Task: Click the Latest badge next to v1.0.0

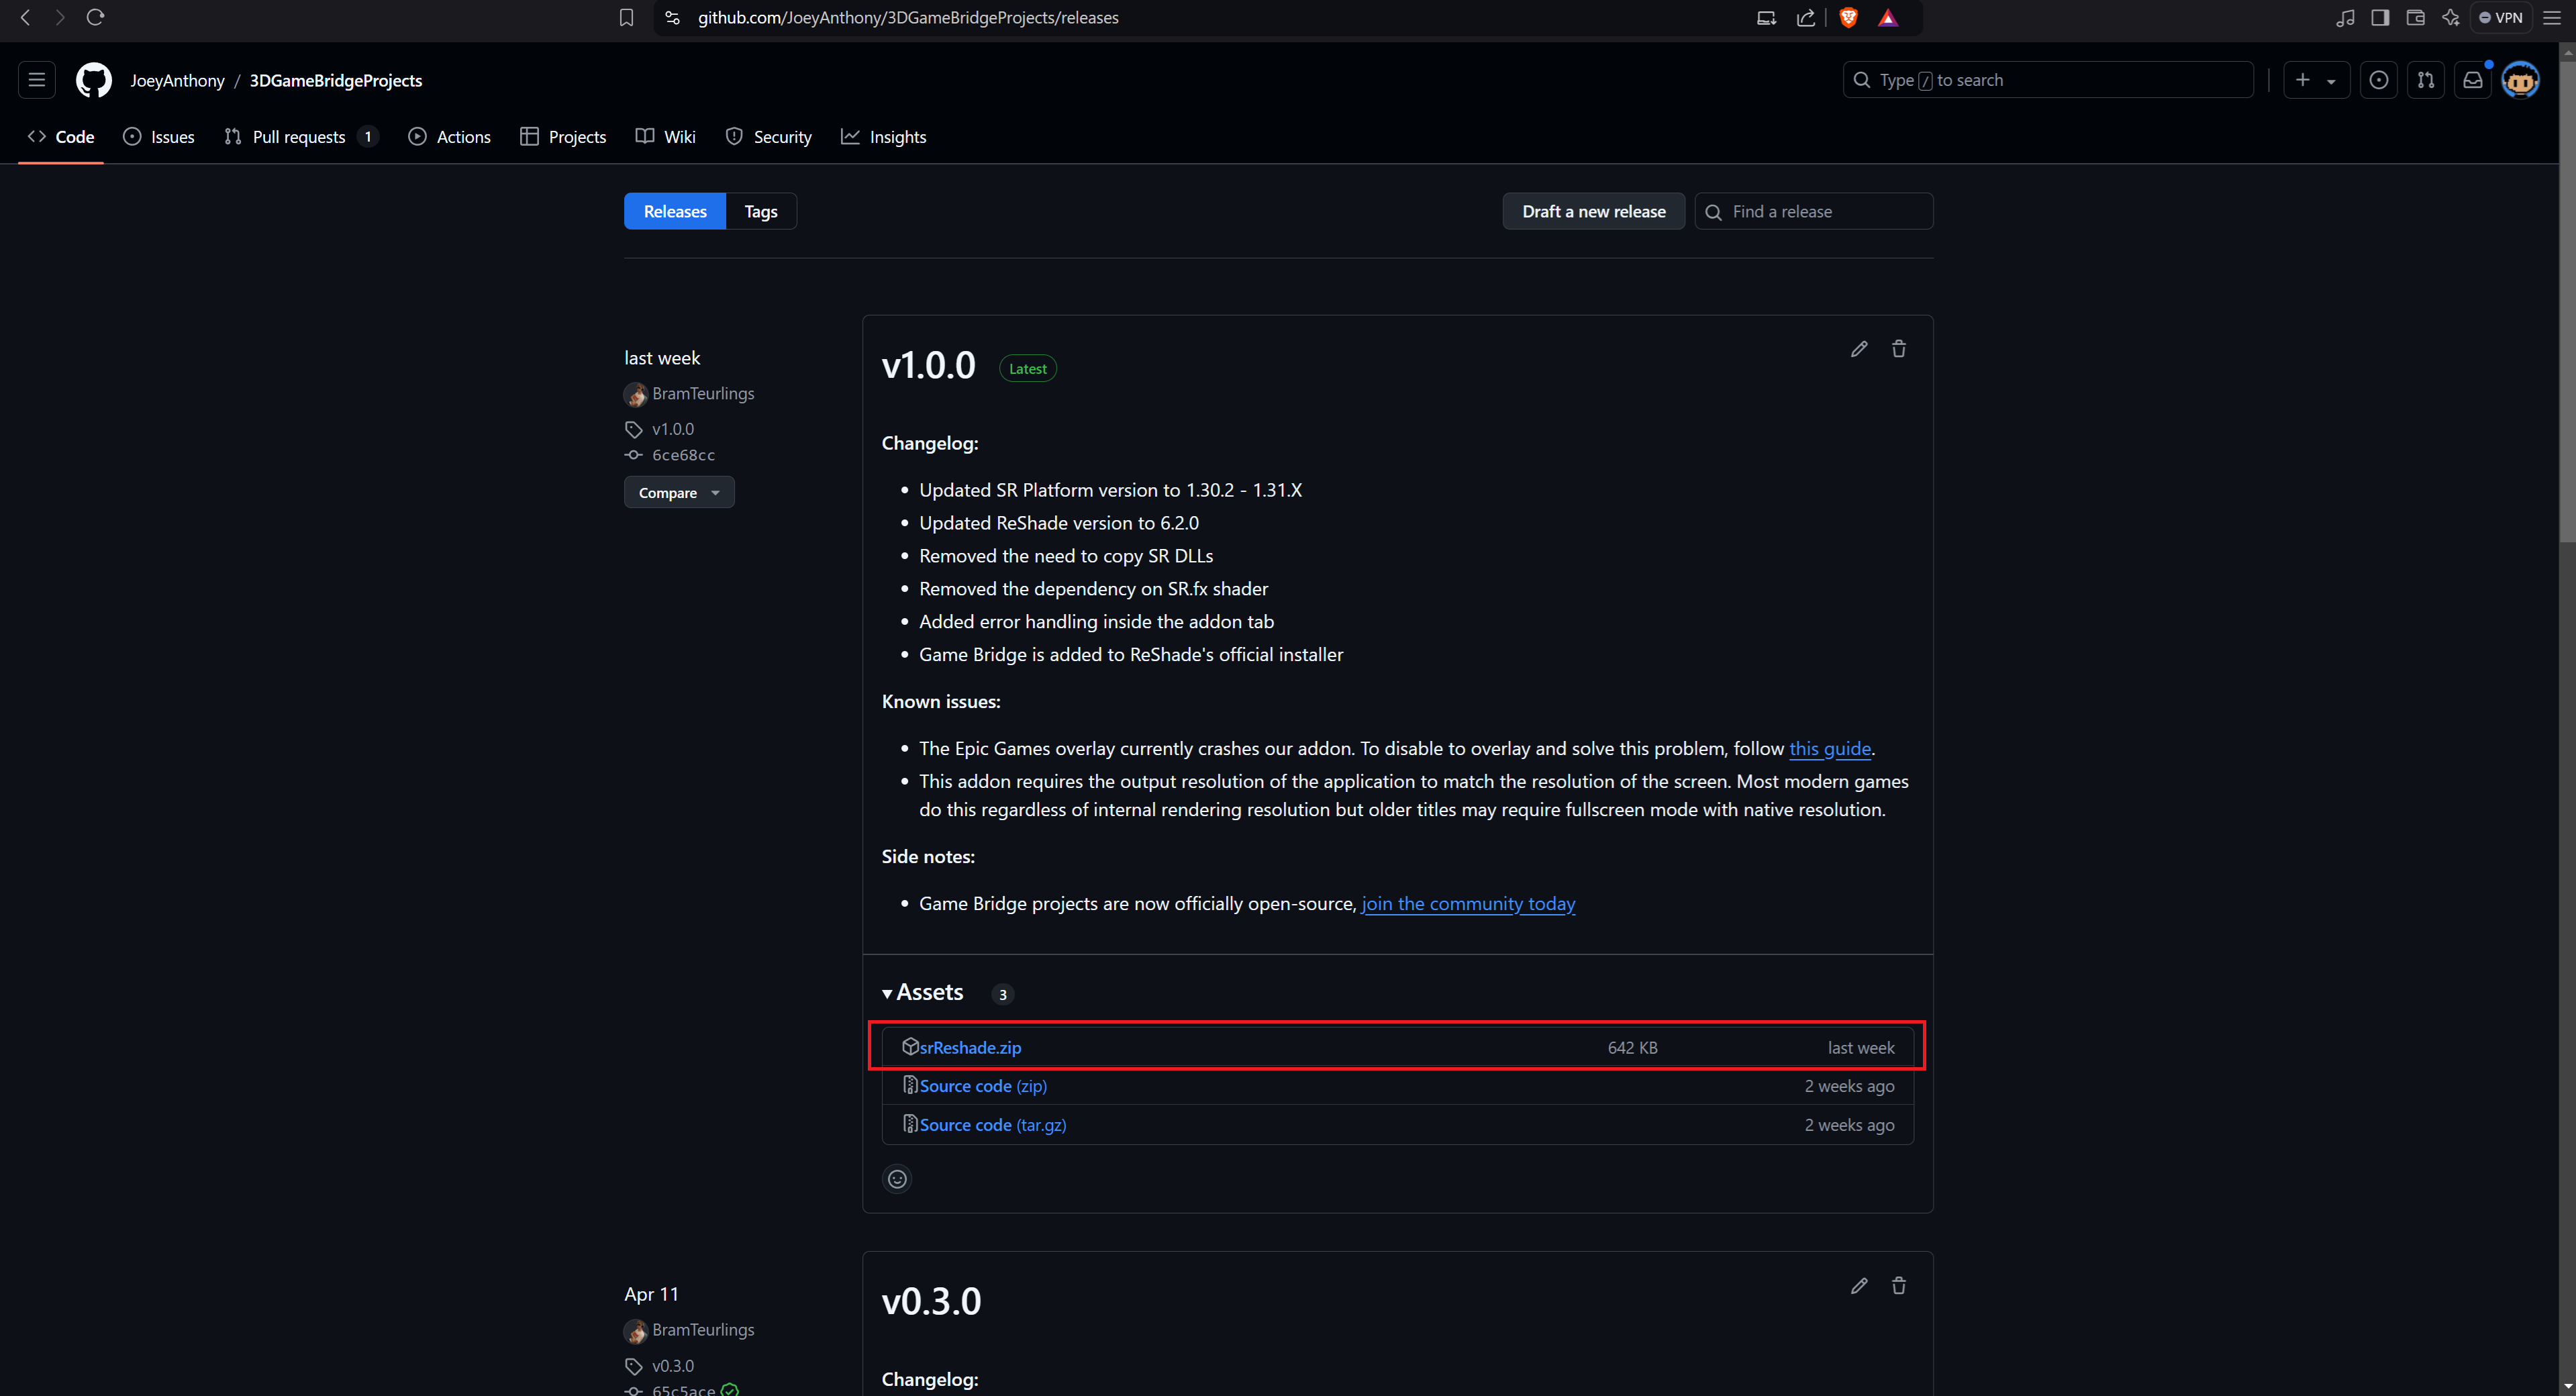Action: 1027,368
